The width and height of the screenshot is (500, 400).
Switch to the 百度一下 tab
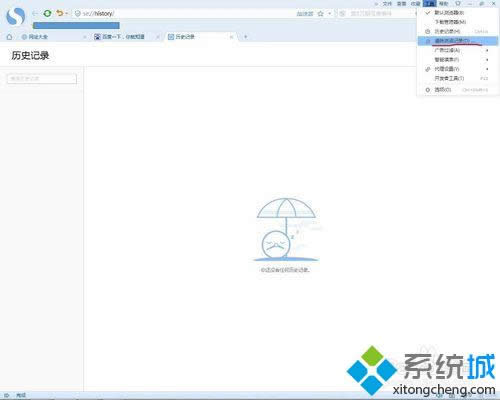pyautogui.click(x=124, y=37)
